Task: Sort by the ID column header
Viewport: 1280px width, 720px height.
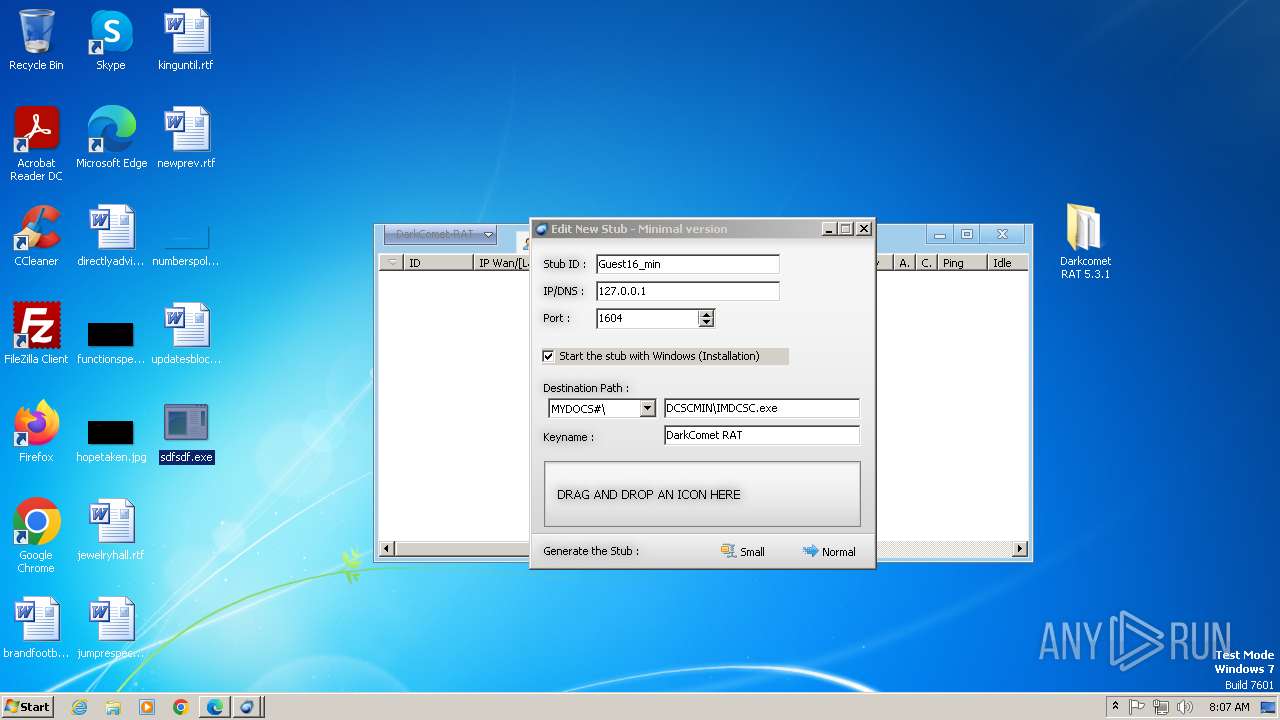Action: point(438,263)
